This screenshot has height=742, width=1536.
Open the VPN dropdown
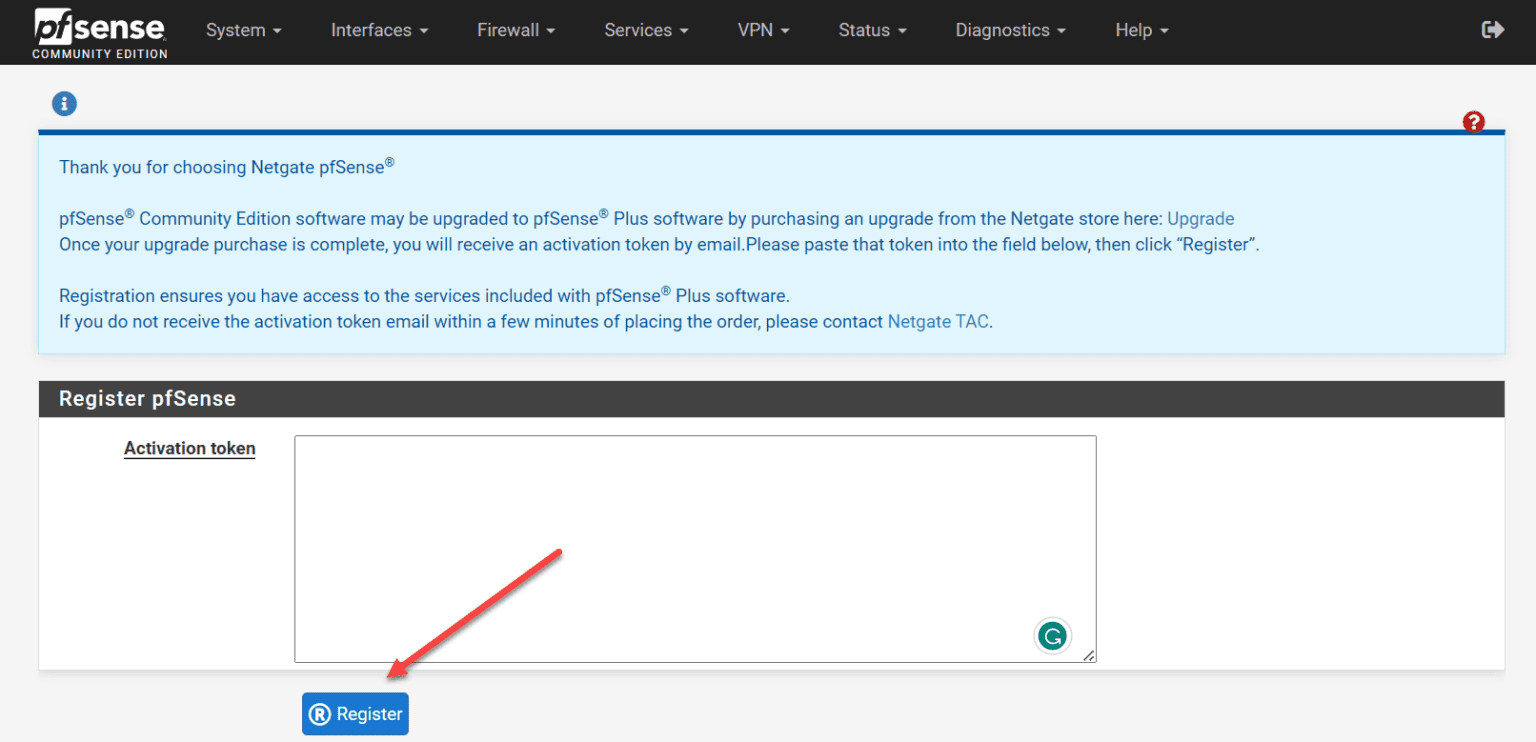tap(763, 30)
